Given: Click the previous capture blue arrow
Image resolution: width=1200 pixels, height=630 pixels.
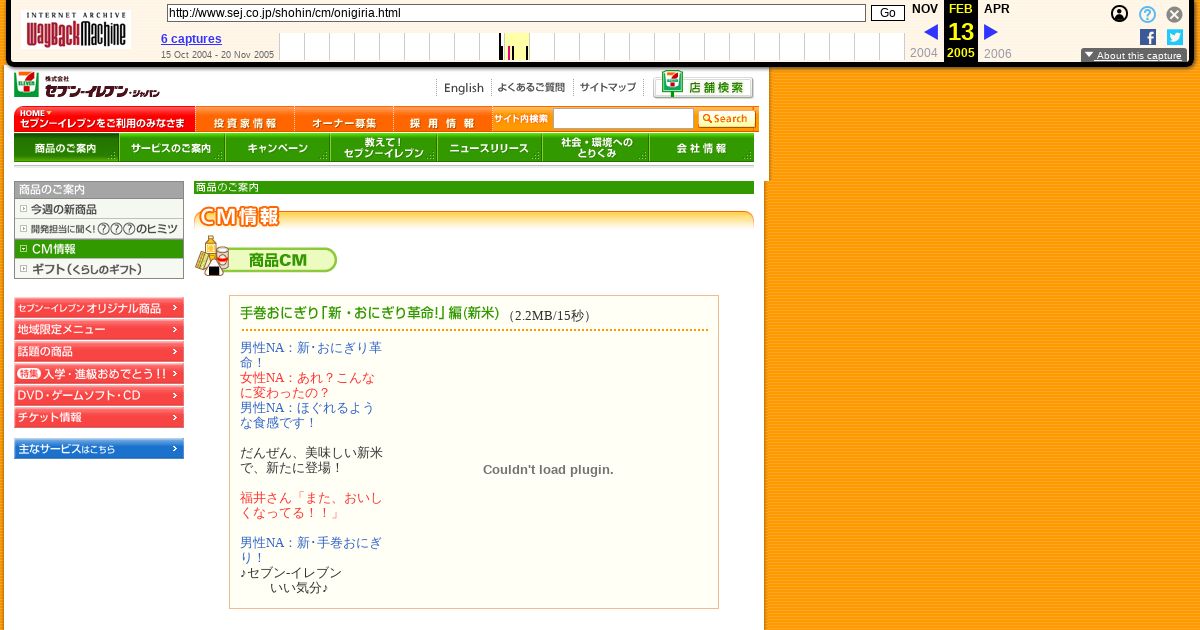Looking at the screenshot, I should (x=930, y=32).
